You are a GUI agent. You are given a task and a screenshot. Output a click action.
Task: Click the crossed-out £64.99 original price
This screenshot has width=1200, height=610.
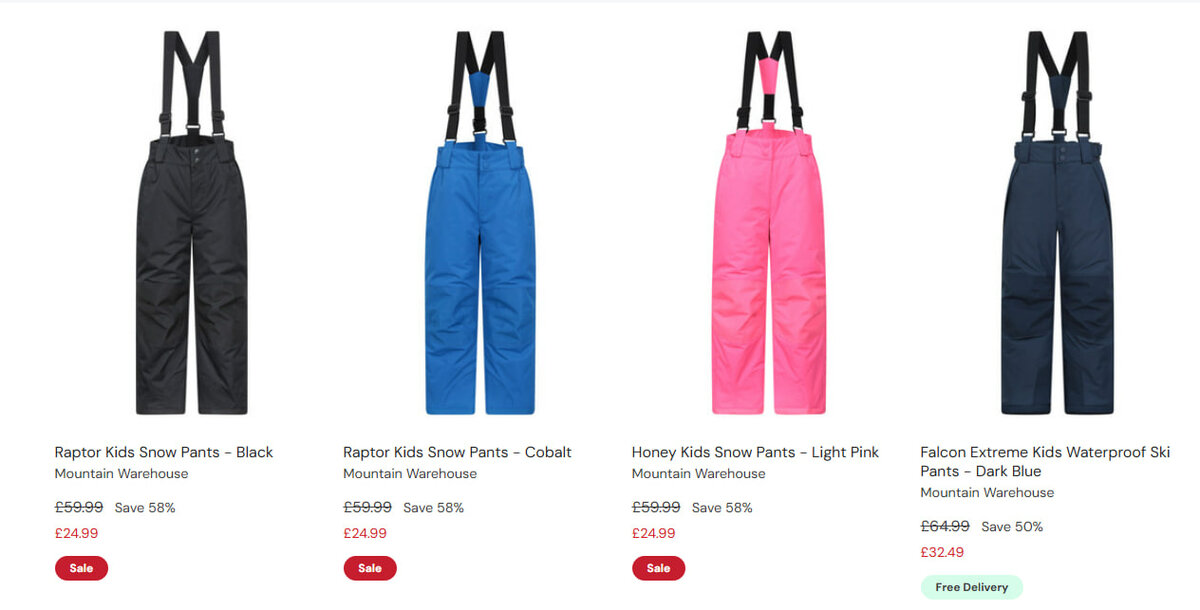945,526
